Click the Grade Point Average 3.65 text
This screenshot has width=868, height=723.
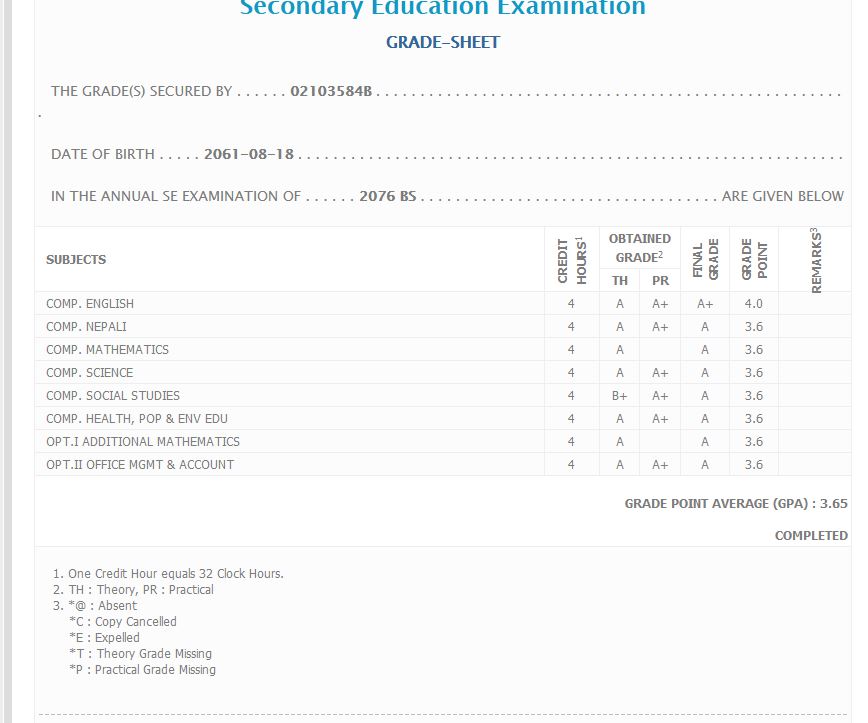735,504
